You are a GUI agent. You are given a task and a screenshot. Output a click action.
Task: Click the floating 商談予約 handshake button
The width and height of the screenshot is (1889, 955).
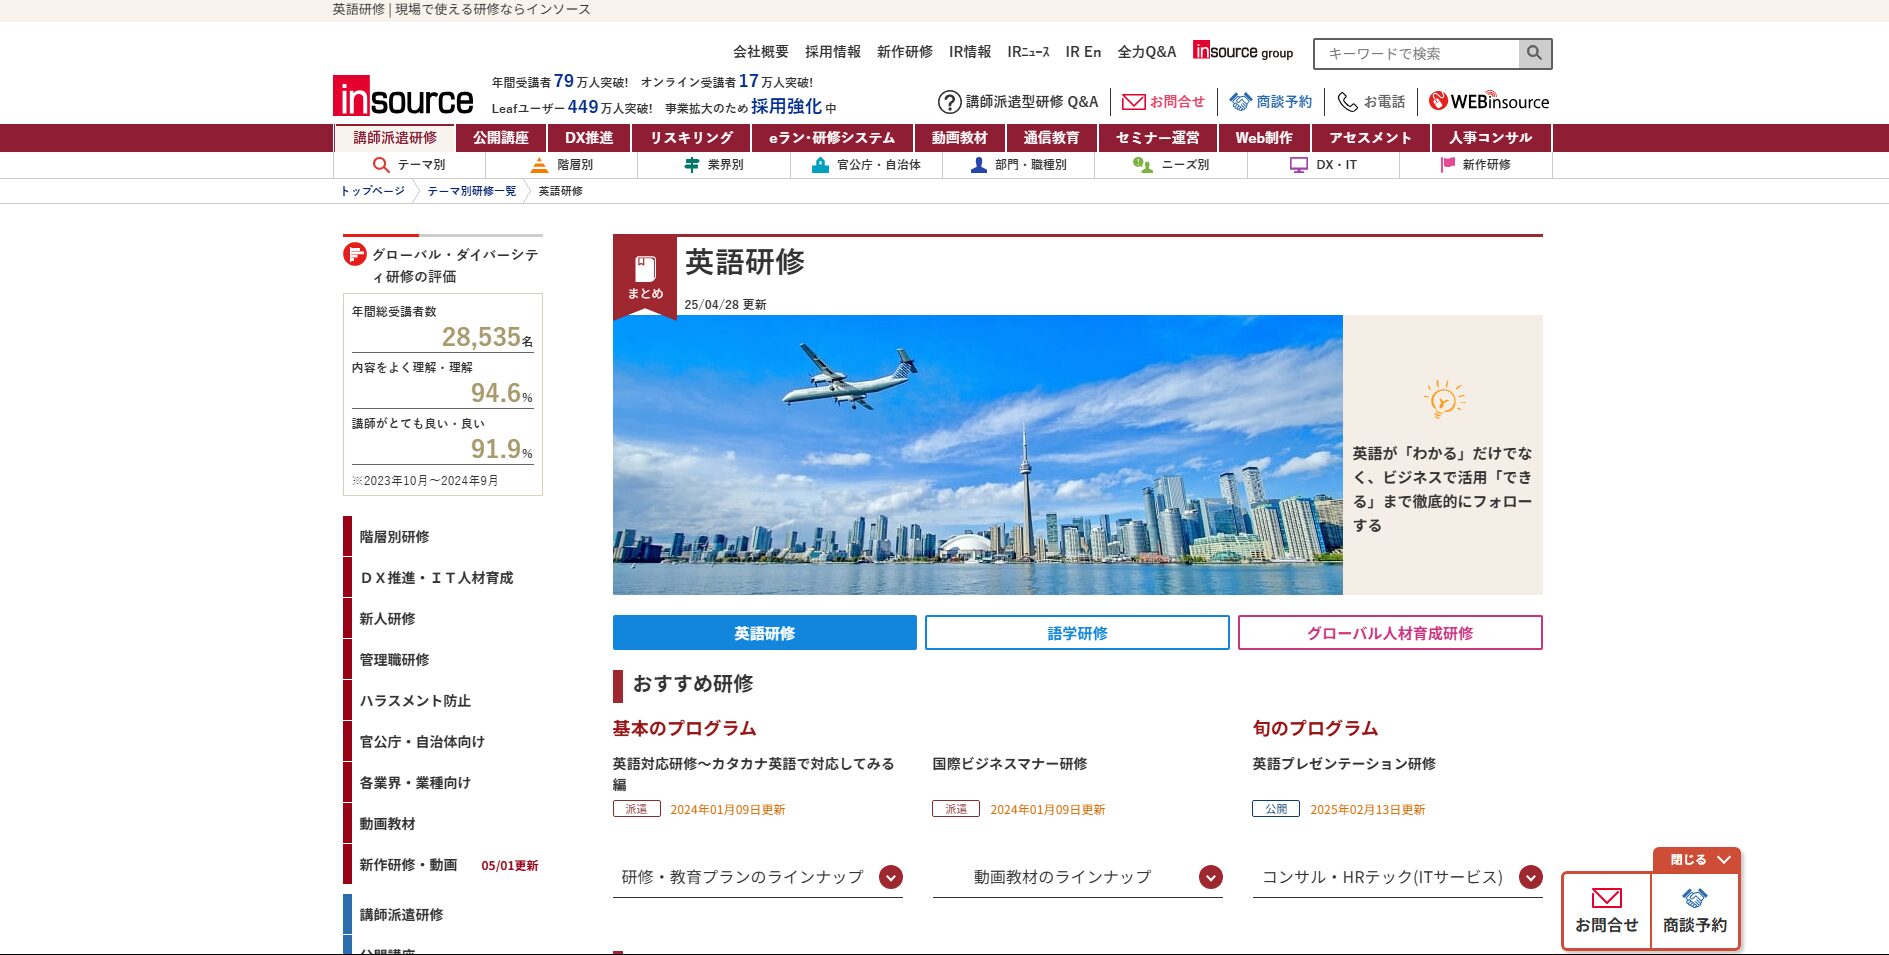1694,911
